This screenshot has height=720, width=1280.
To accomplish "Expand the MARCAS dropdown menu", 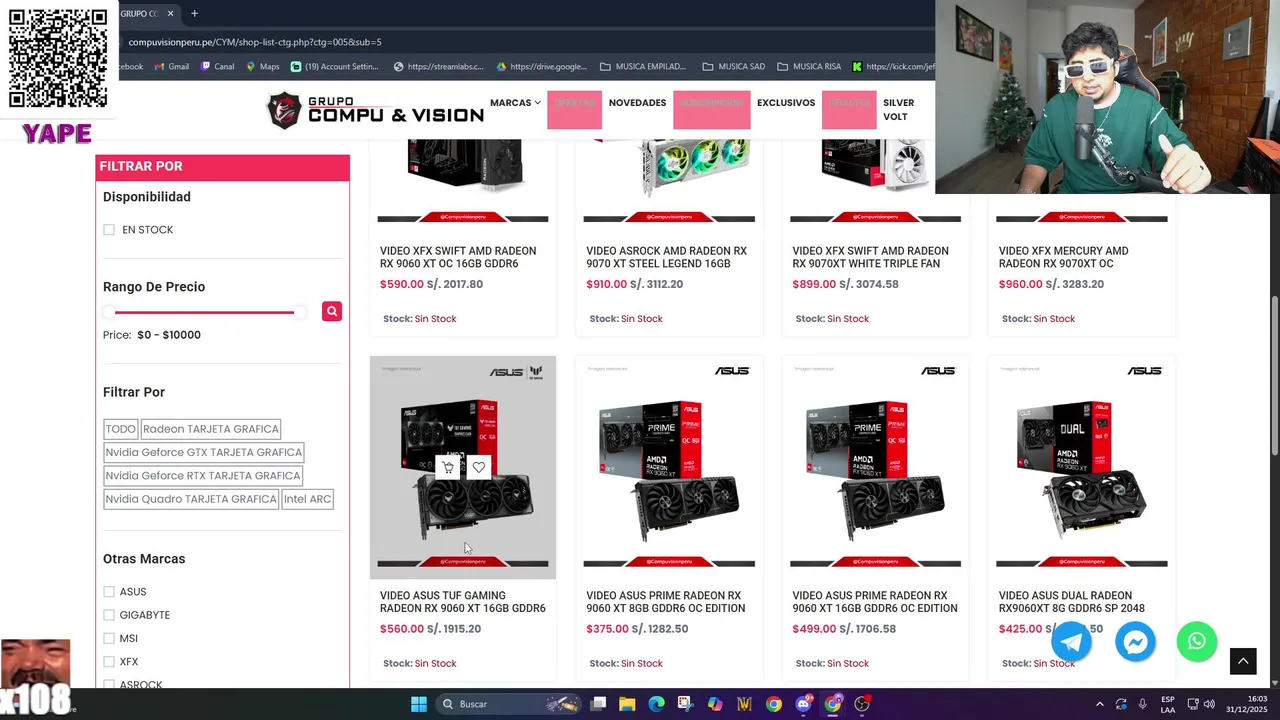I will click(x=515, y=103).
